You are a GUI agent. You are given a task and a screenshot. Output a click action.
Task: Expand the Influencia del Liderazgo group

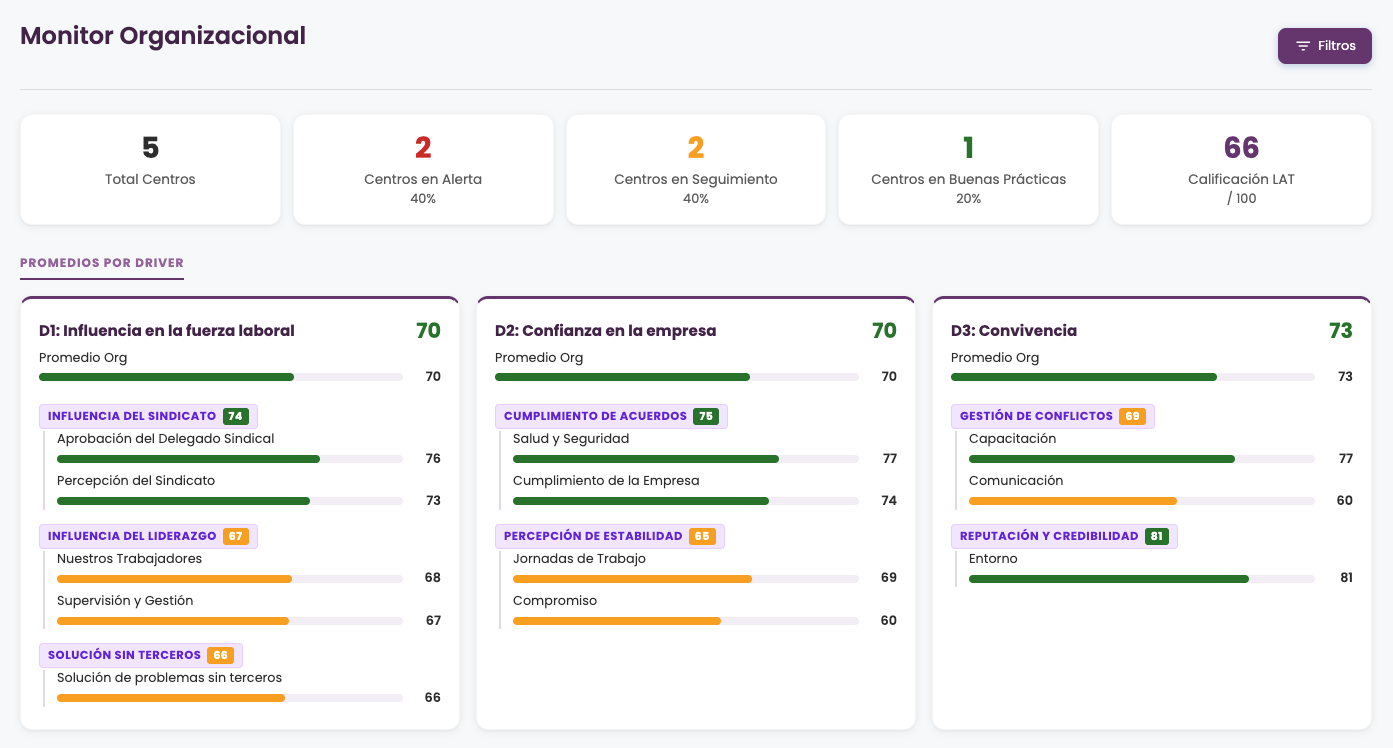point(148,536)
